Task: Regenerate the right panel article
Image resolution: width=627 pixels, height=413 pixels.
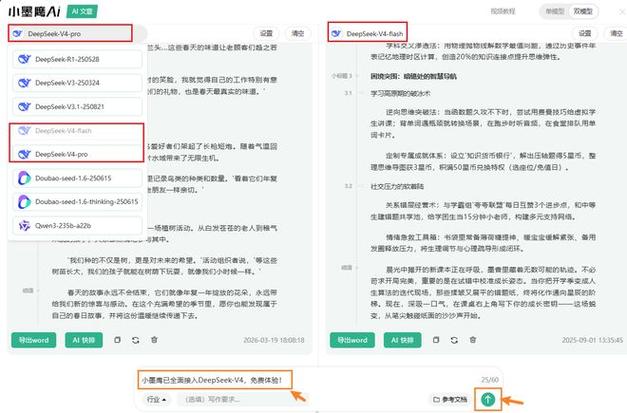Action: point(454,340)
